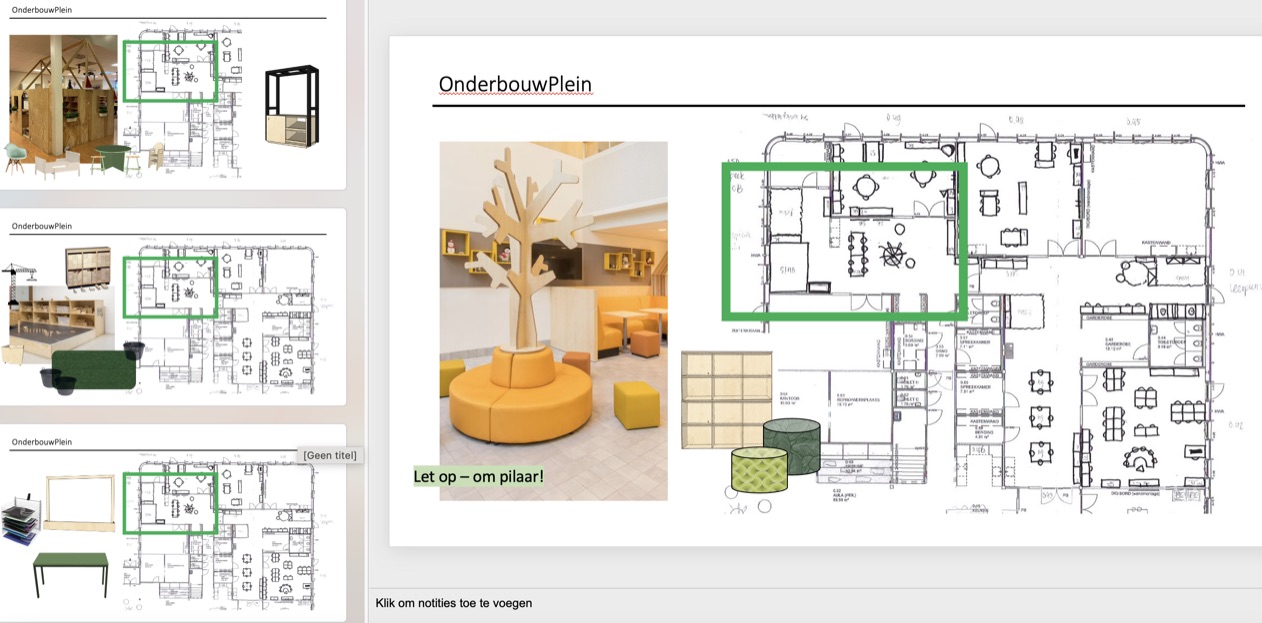Click the divider between thumbnails and slide editor
This screenshot has height=623, width=1262.
367,300
